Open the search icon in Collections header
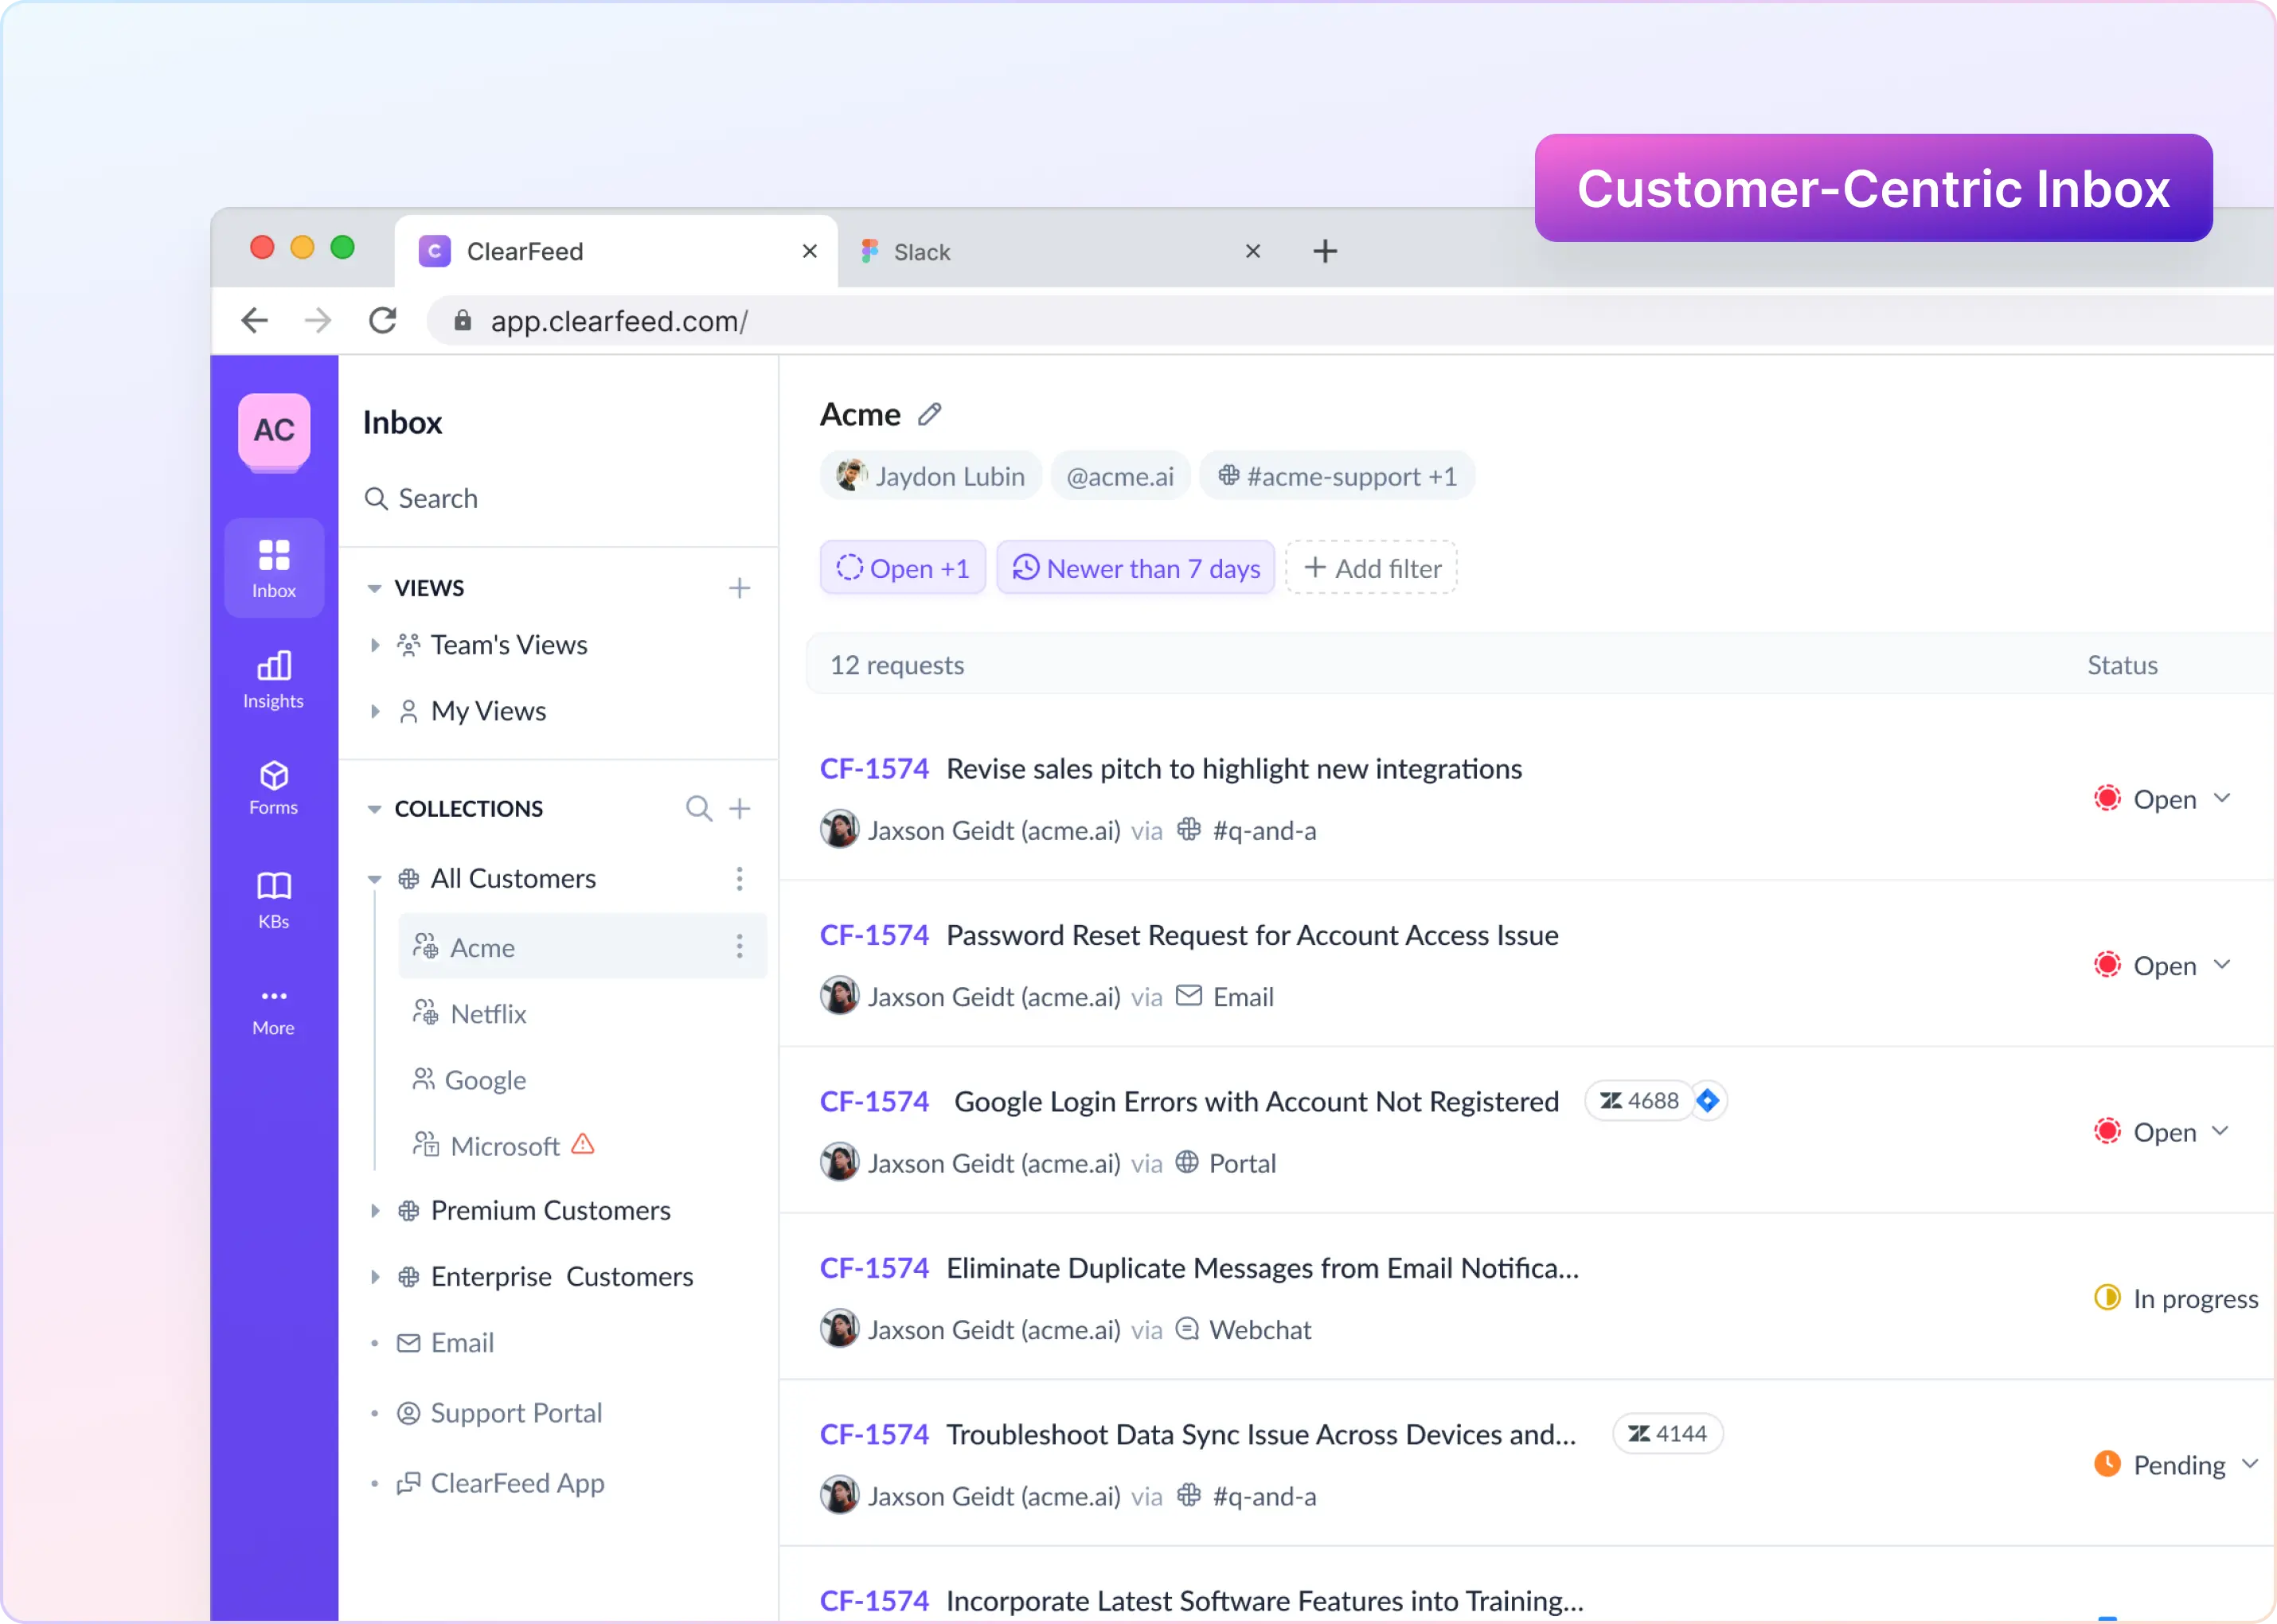 click(x=698, y=808)
